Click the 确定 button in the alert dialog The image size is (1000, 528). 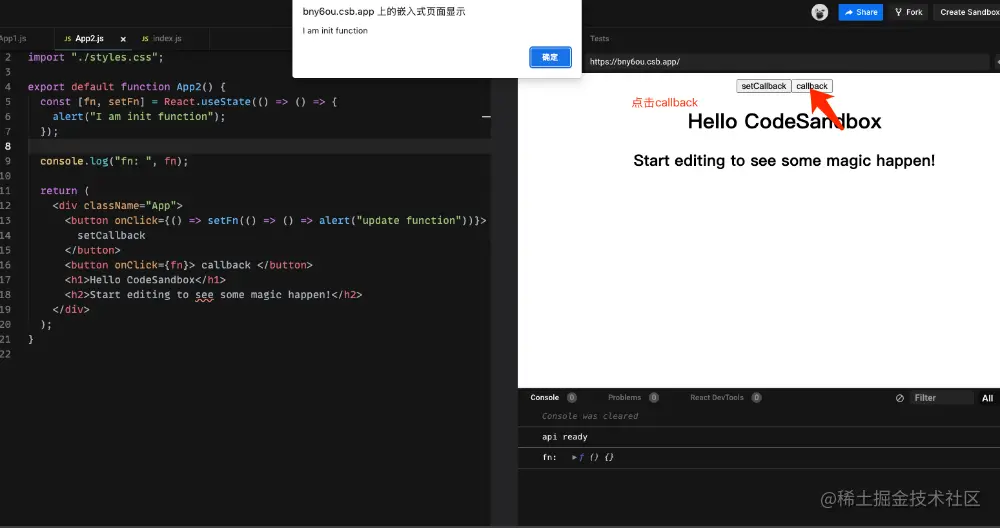click(550, 57)
